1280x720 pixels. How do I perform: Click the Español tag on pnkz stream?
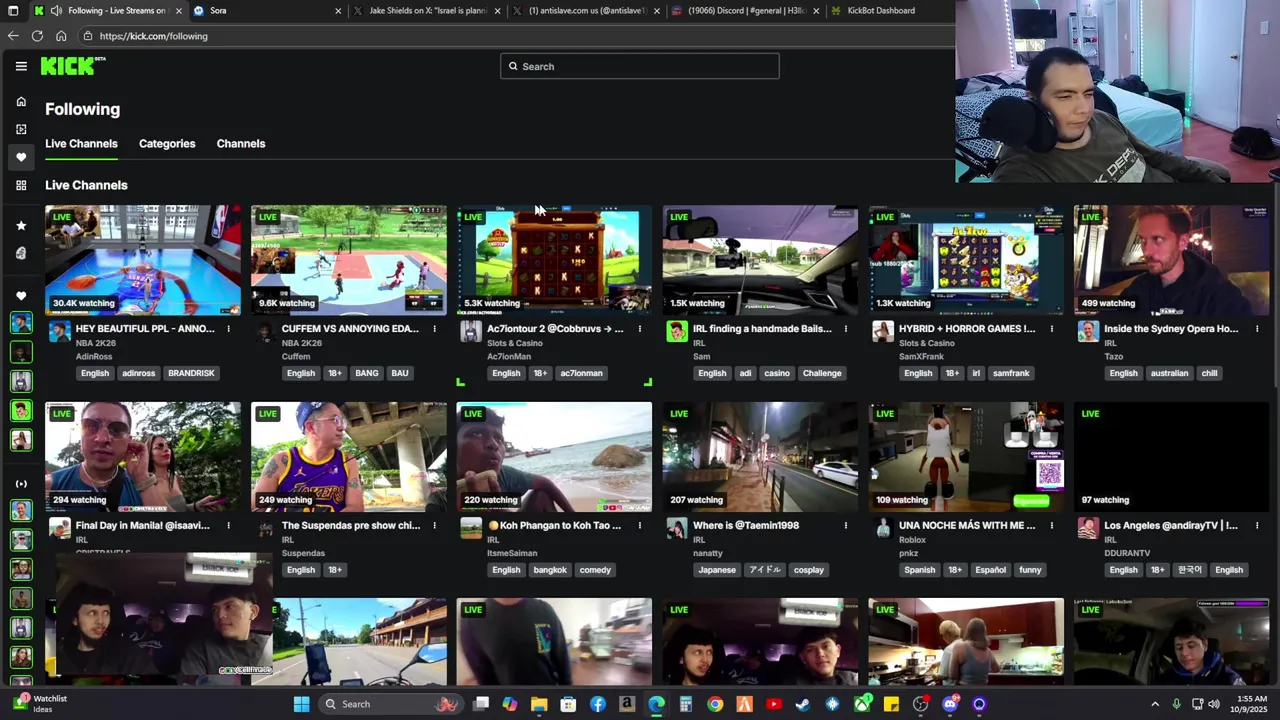pos(991,570)
